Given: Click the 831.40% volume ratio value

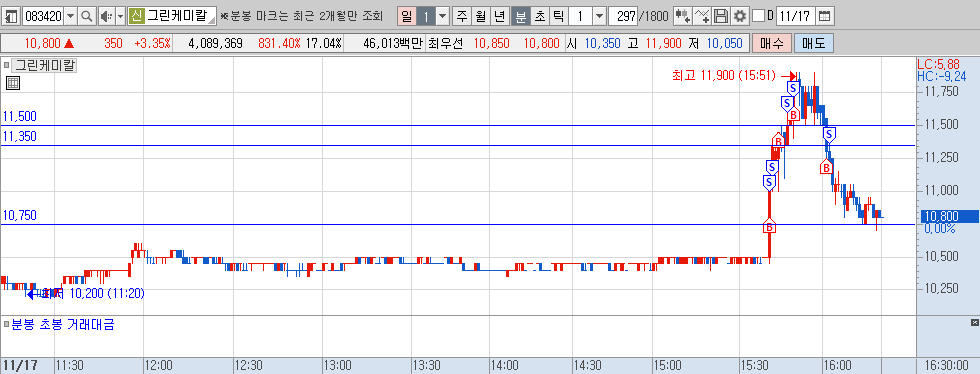Looking at the screenshot, I should click(279, 44).
